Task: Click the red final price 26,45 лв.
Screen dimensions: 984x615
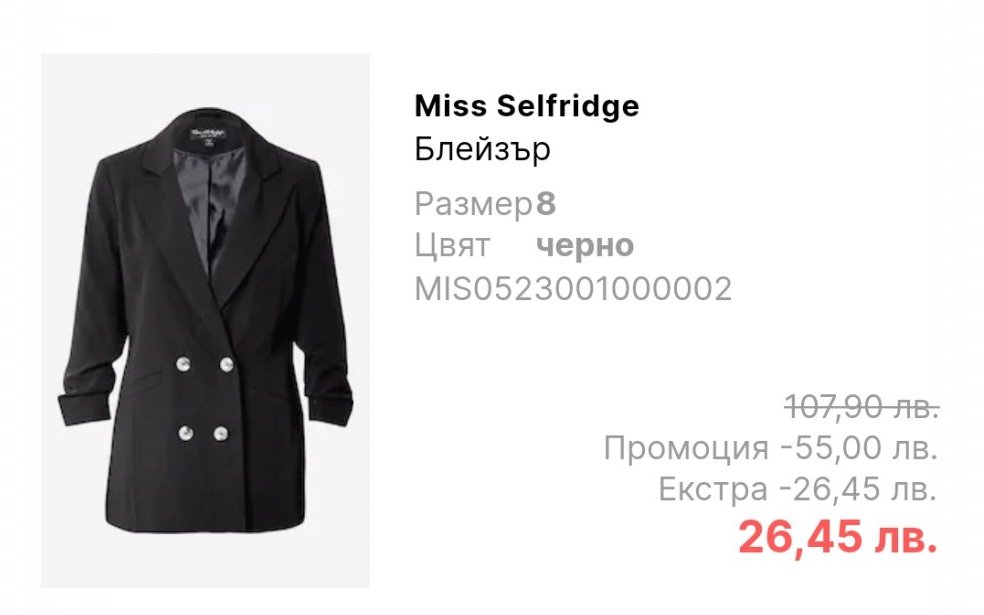Action: click(x=838, y=537)
